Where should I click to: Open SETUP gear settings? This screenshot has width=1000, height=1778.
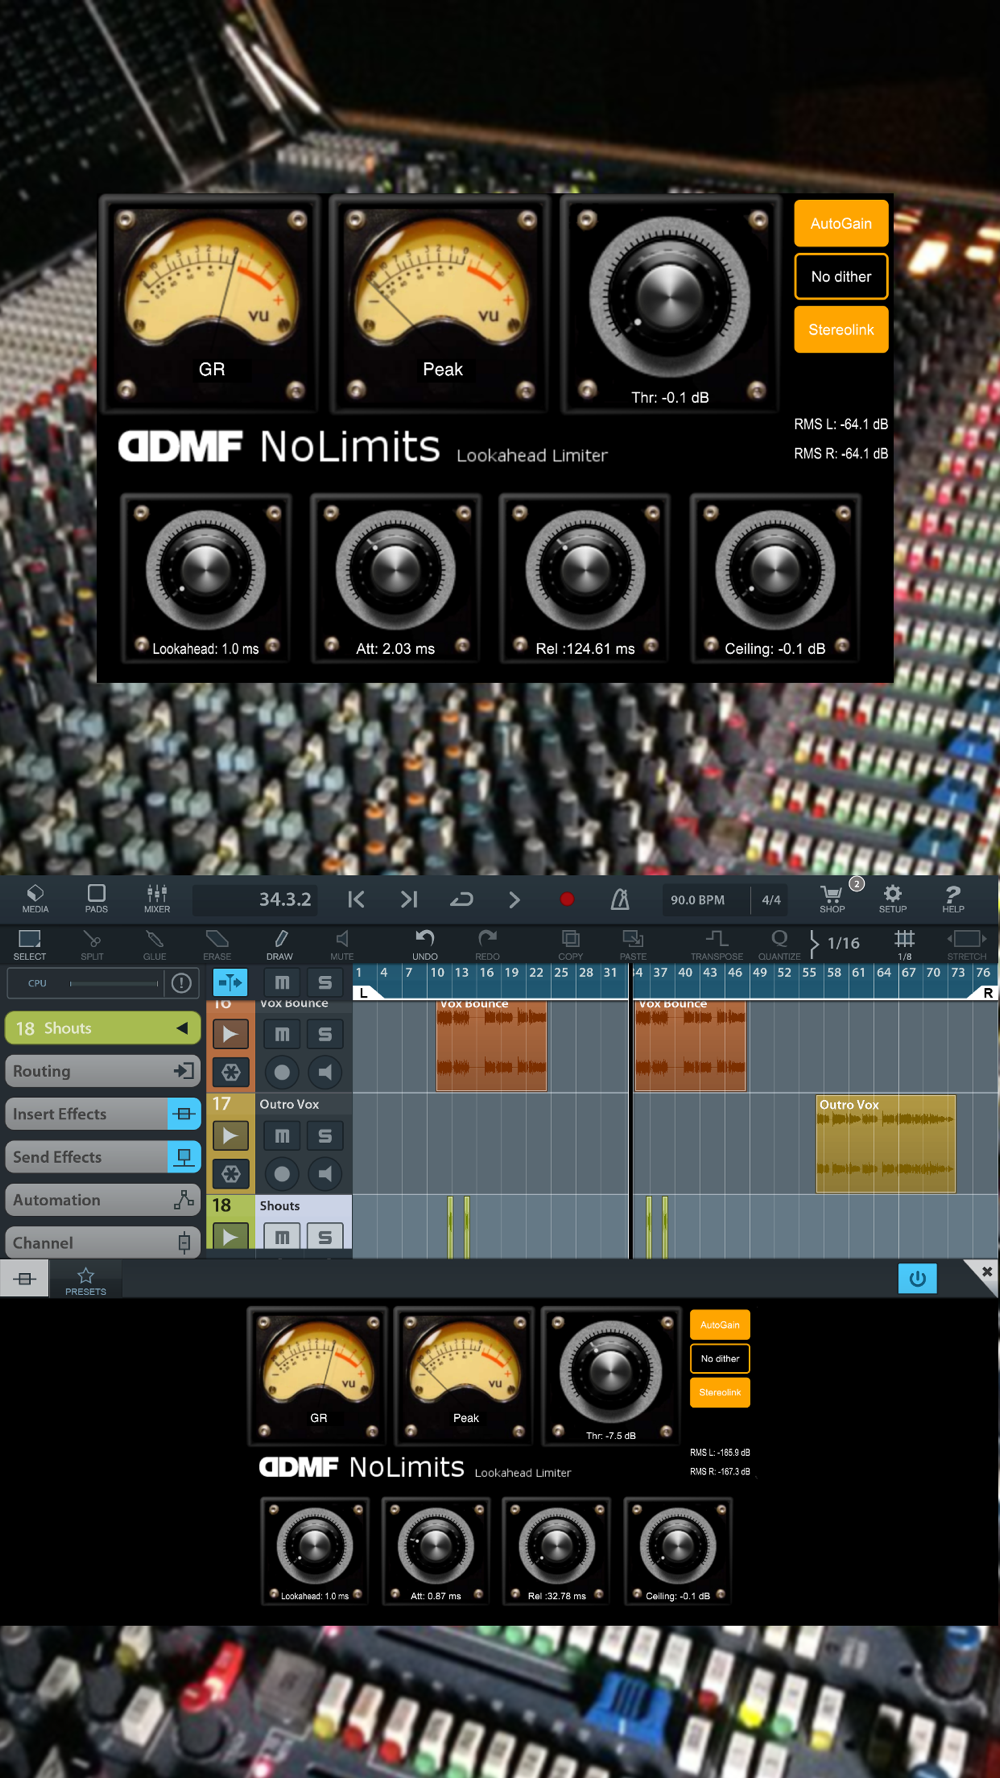(x=893, y=898)
